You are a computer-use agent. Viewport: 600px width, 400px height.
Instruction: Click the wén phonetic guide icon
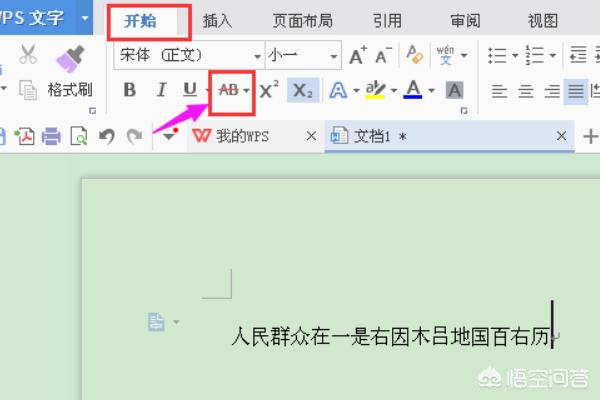tap(445, 55)
